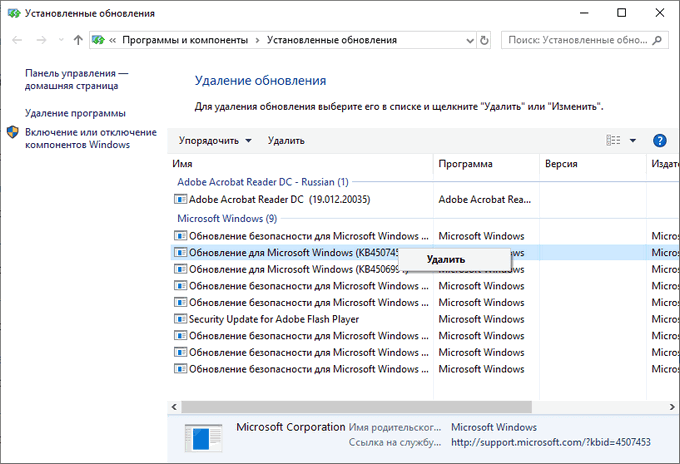This screenshot has width=680, height=464.
Task: Open the Удаление программы link
Action: pyautogui.click(x=75, y=113)
